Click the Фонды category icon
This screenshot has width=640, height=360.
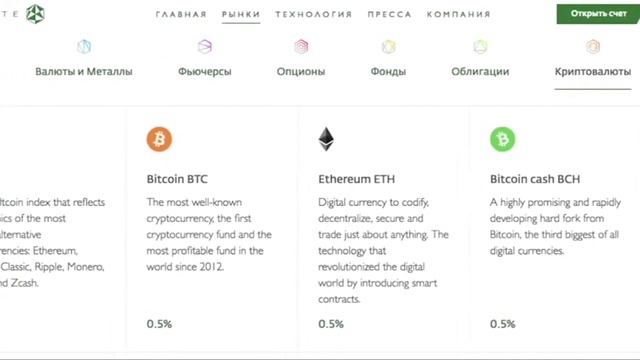[x=389, y=47]
